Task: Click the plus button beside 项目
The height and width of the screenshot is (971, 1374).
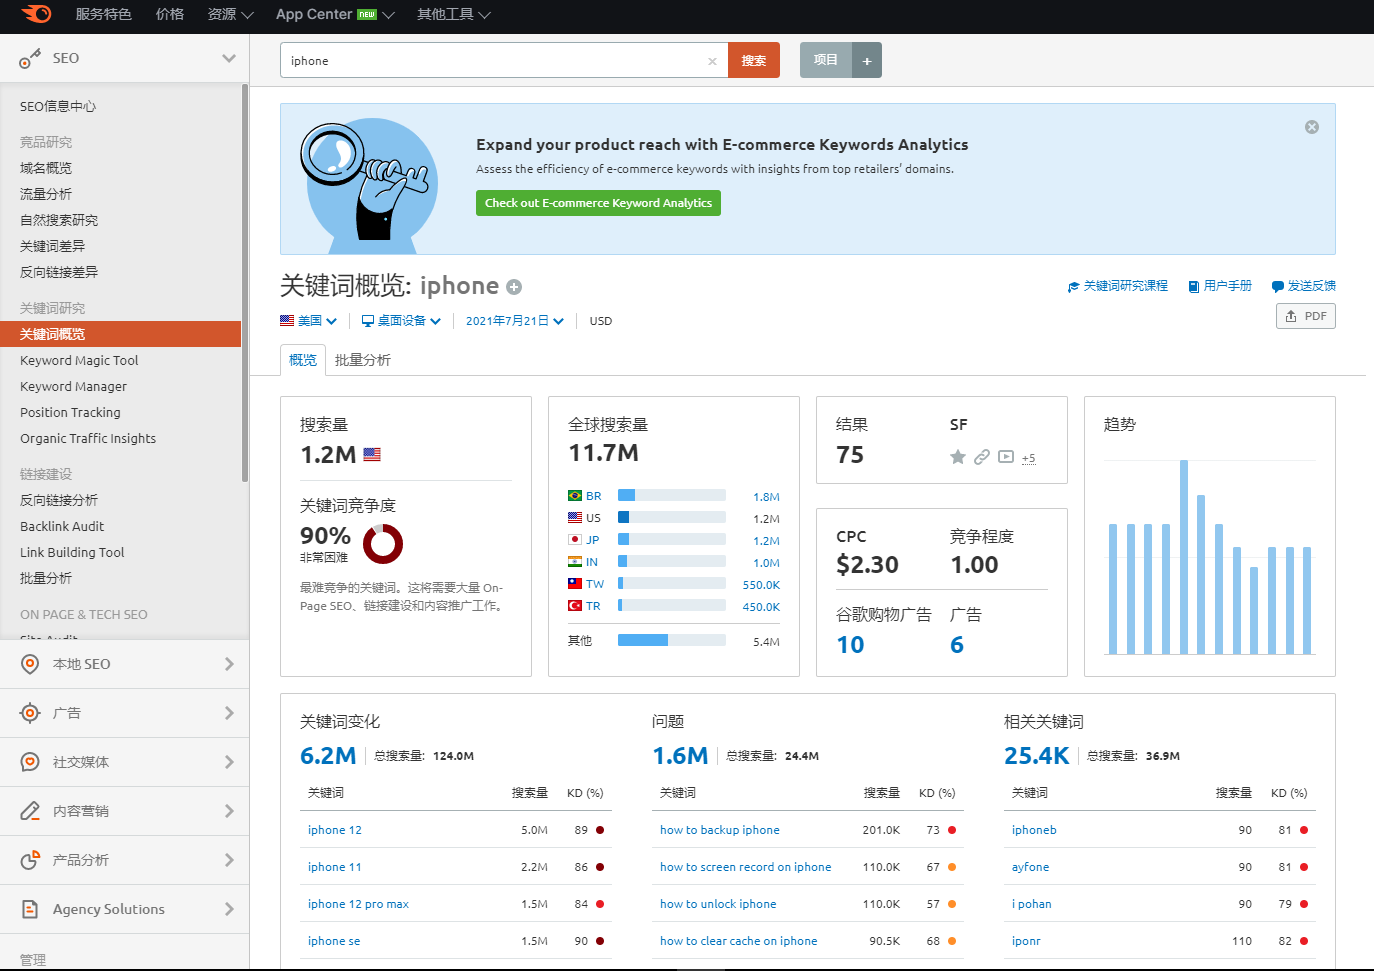Action: pos(867,60)
